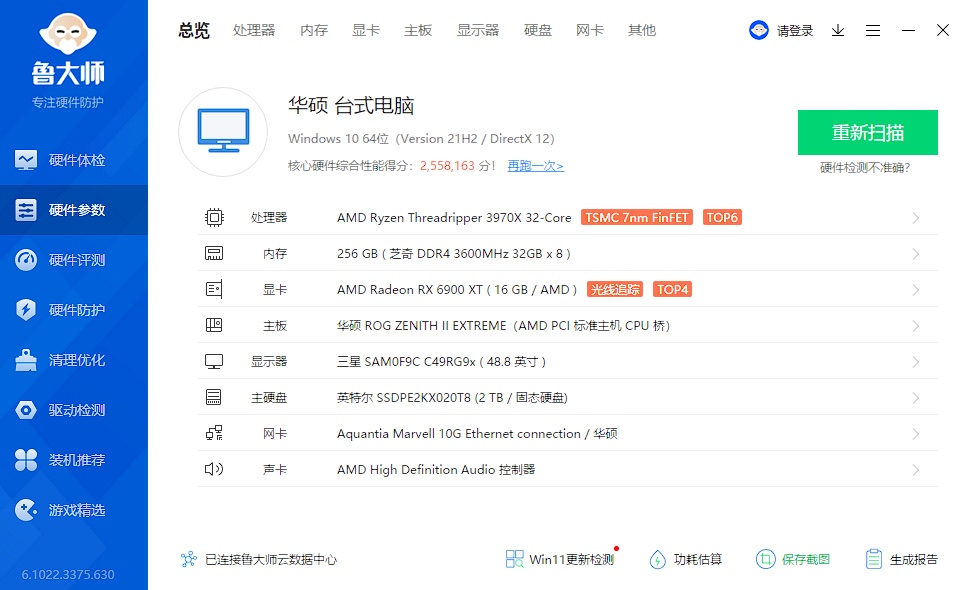Image resolution: width=962 pixels, height=590 pixels.
Task: Open the 清理优化 broom icon
Action: [26, 360]
